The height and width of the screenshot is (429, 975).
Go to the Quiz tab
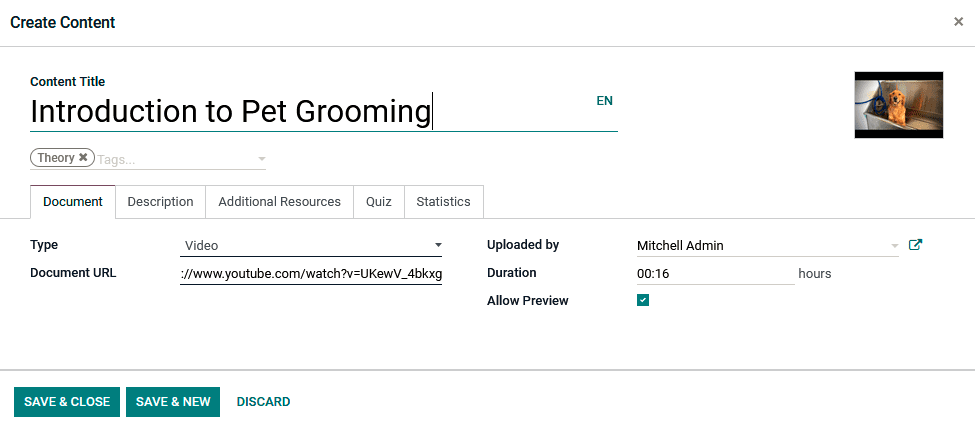(x=378, y=202)
